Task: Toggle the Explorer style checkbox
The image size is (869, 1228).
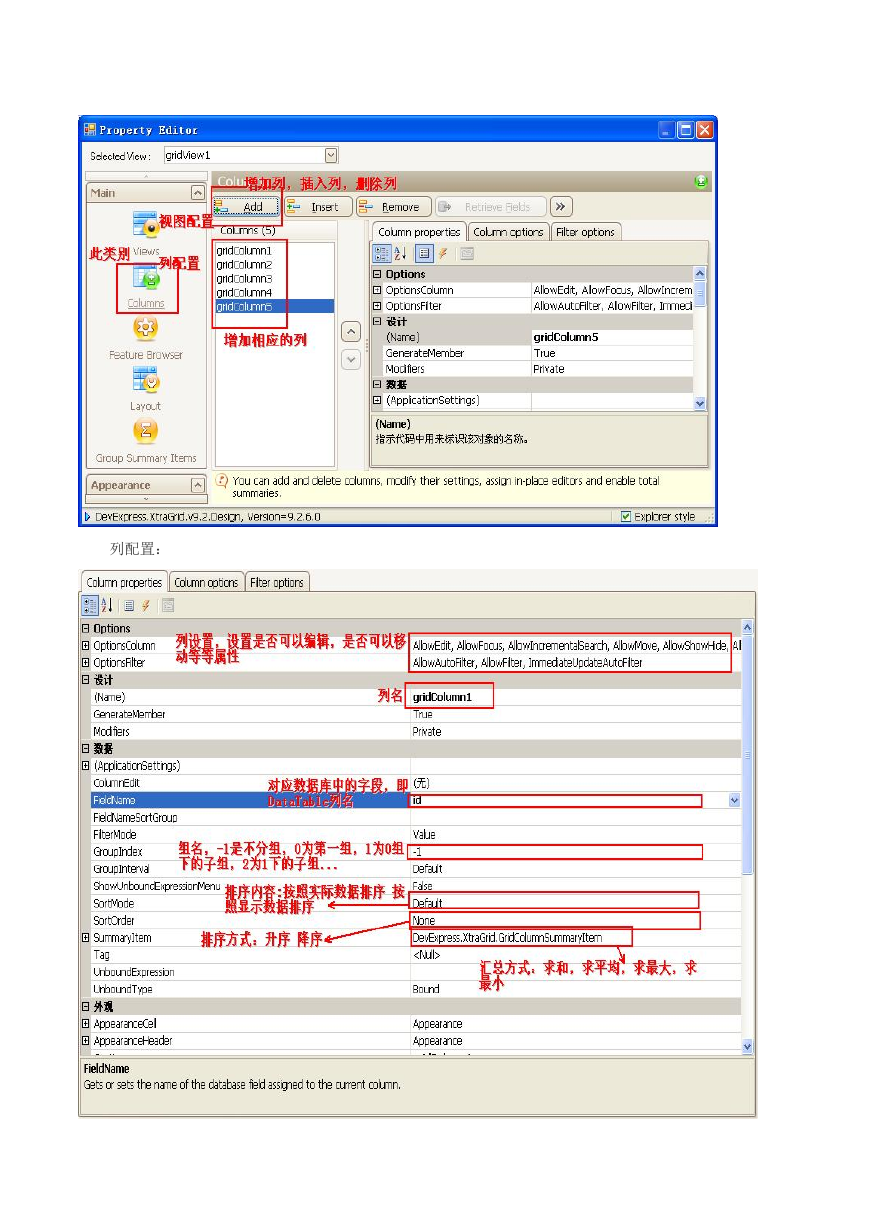Action: pos(626,516)
